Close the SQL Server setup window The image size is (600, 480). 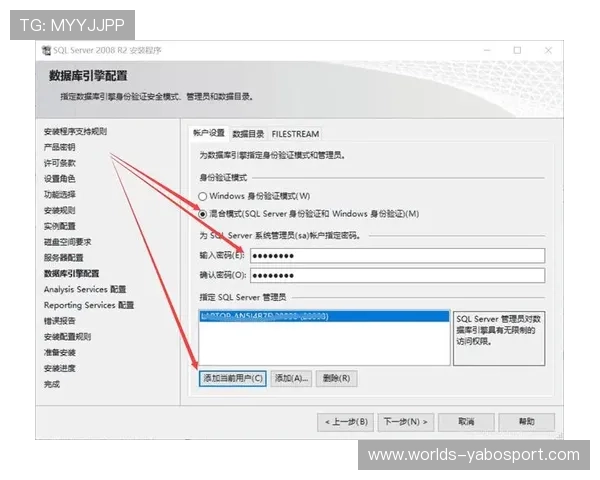click(548, 50)
